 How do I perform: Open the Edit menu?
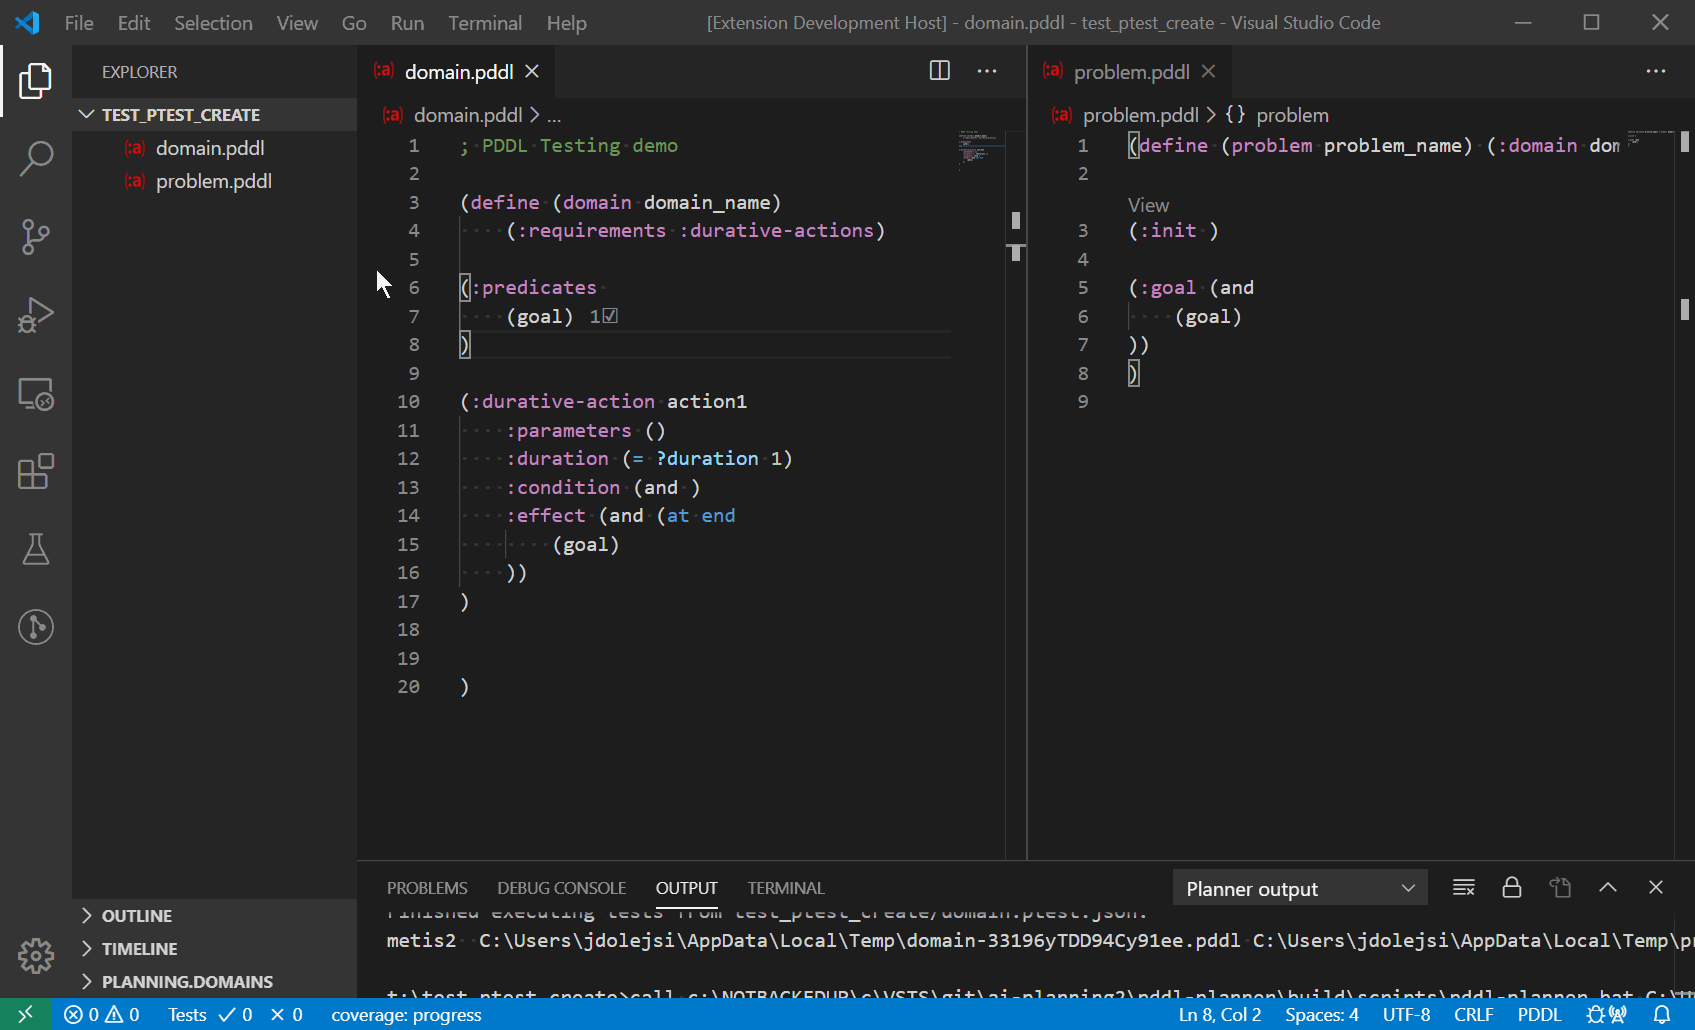[x=134, y=23]
